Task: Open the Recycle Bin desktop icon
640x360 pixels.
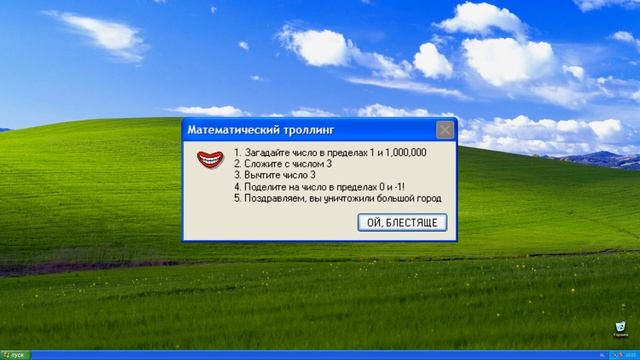Action: [x=620, y=329]
